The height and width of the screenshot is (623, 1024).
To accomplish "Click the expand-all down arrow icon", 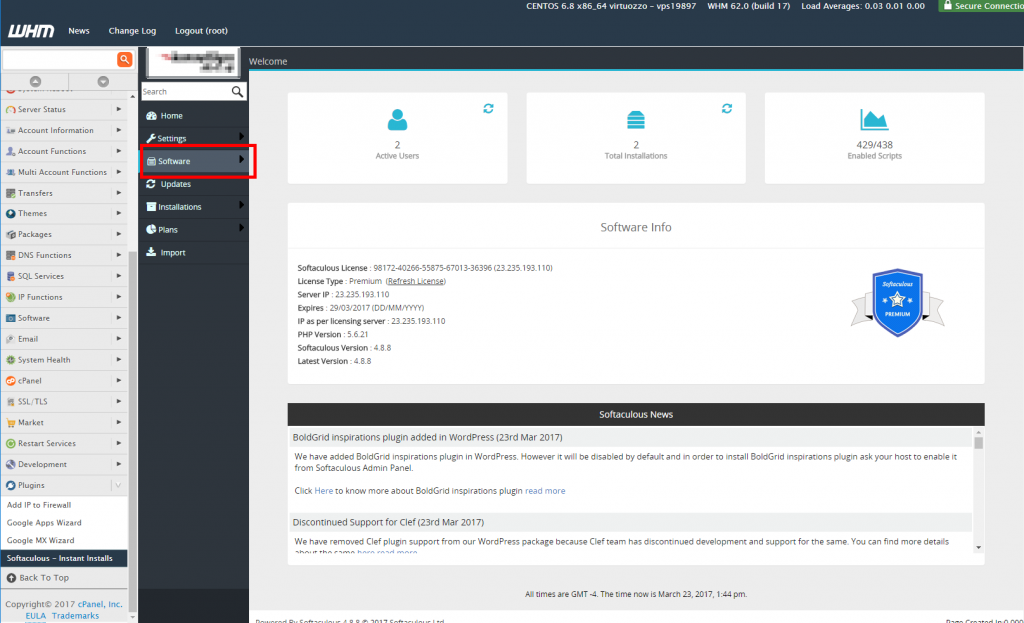I will [x=103, y=82].
